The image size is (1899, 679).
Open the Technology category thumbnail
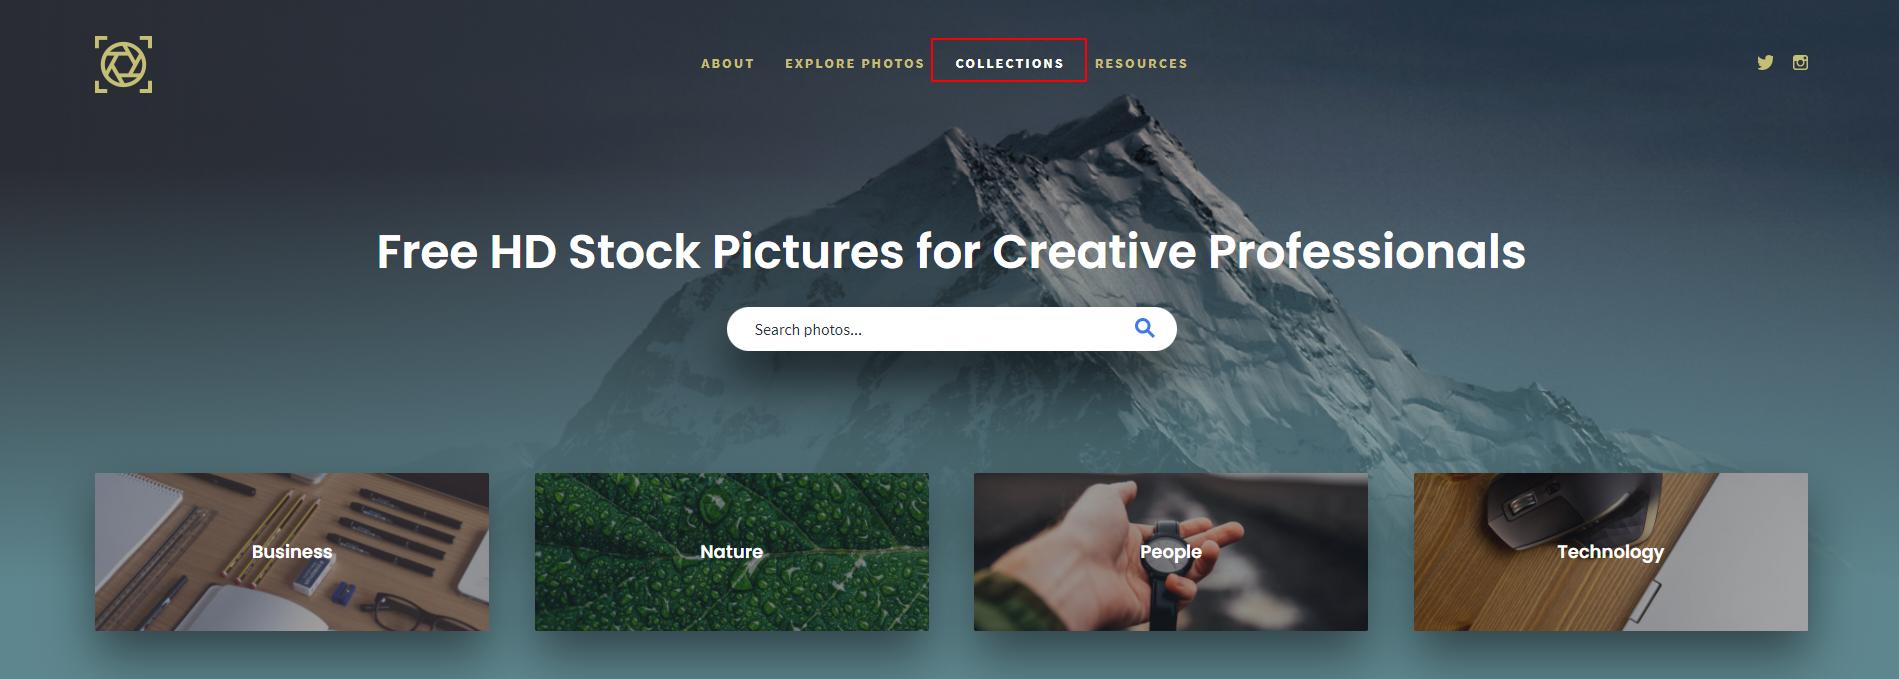(1611, 552)
